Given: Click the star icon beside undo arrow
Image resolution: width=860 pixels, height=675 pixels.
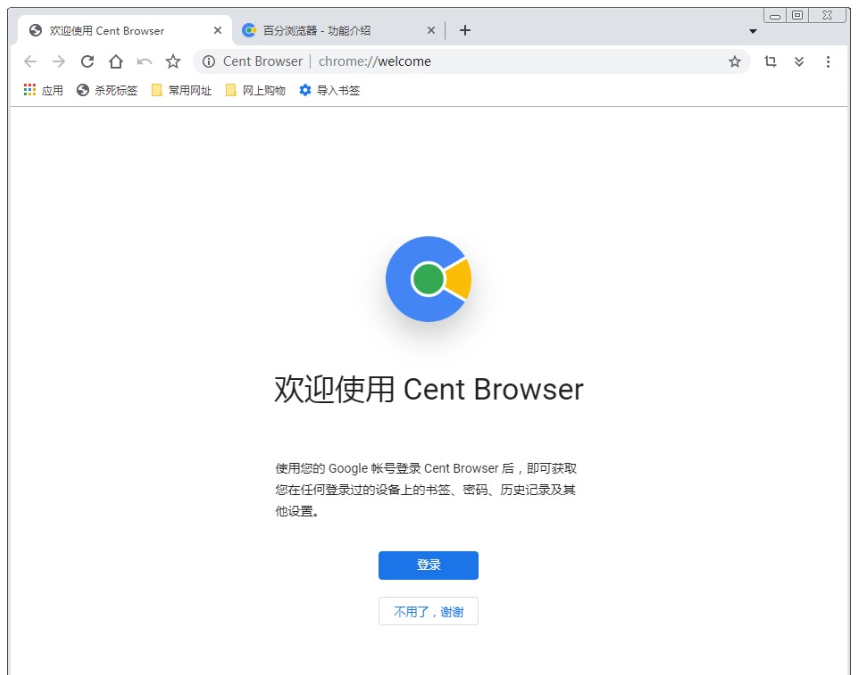Looking at the screenshot, I should click(x=173, y=61).
